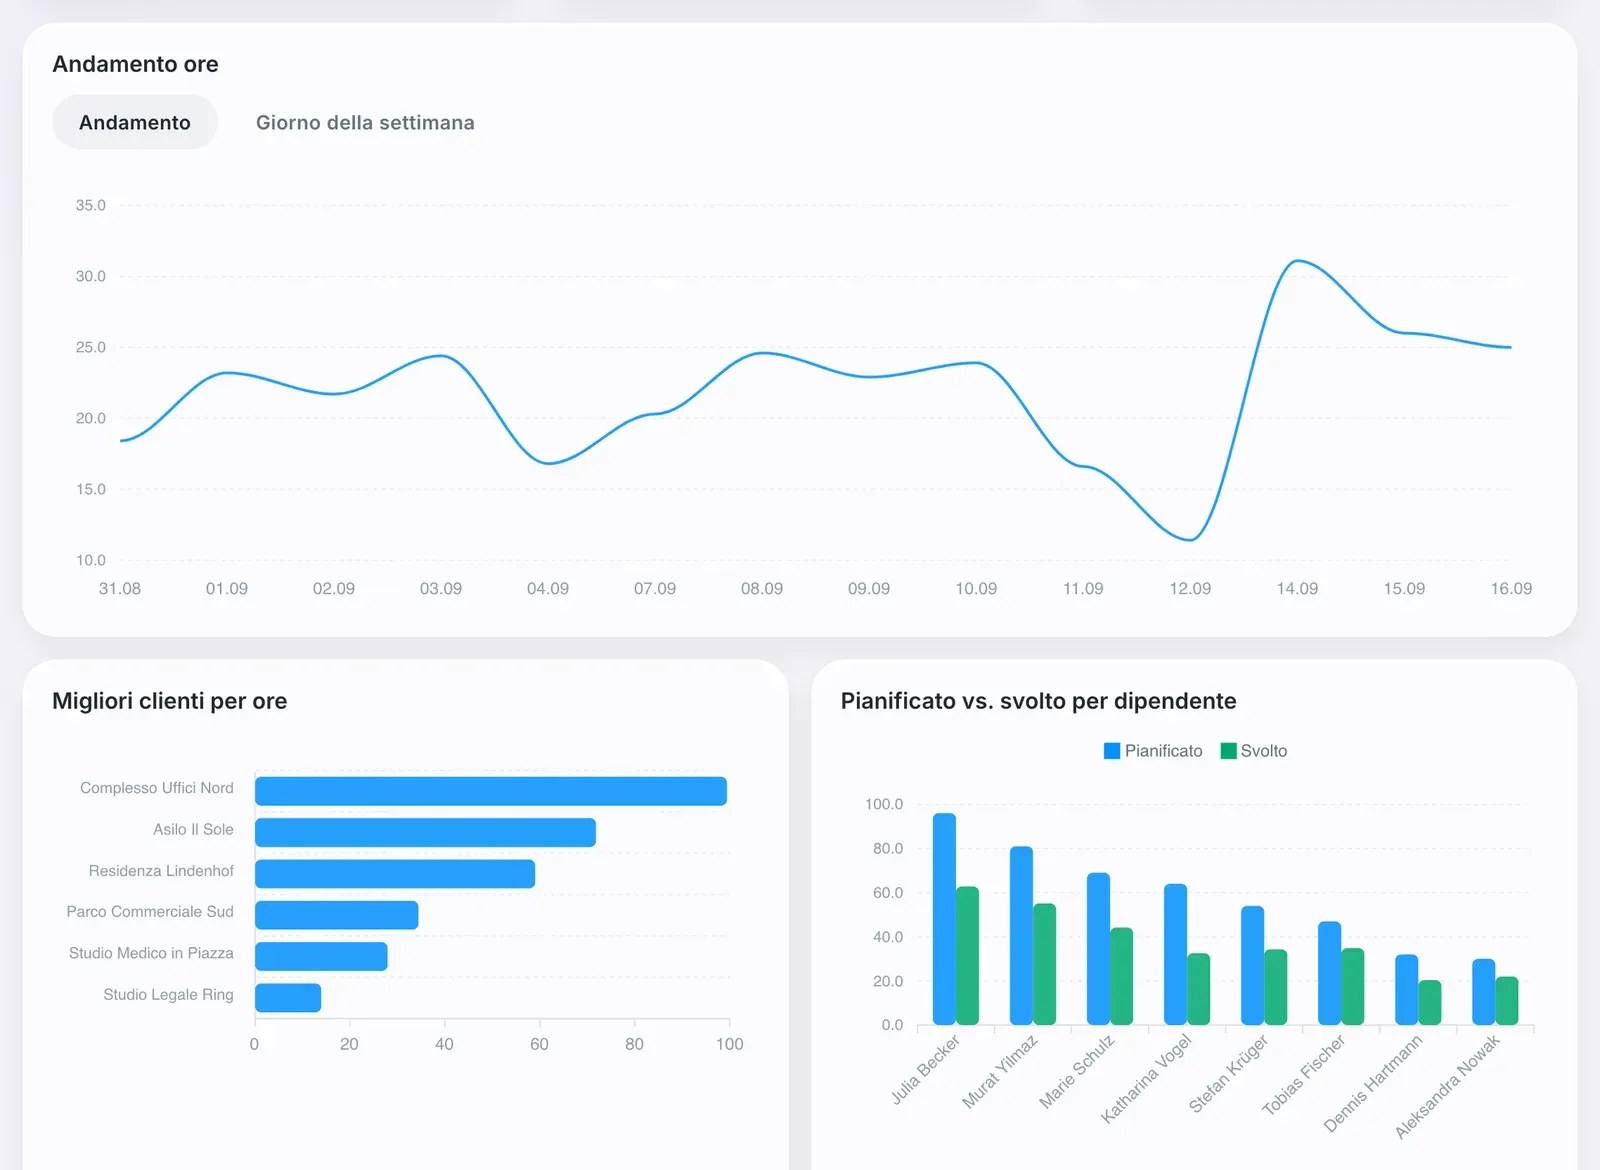Switch to the Andamento tab
The image size is (1600, 1170).
pos(135,122)
